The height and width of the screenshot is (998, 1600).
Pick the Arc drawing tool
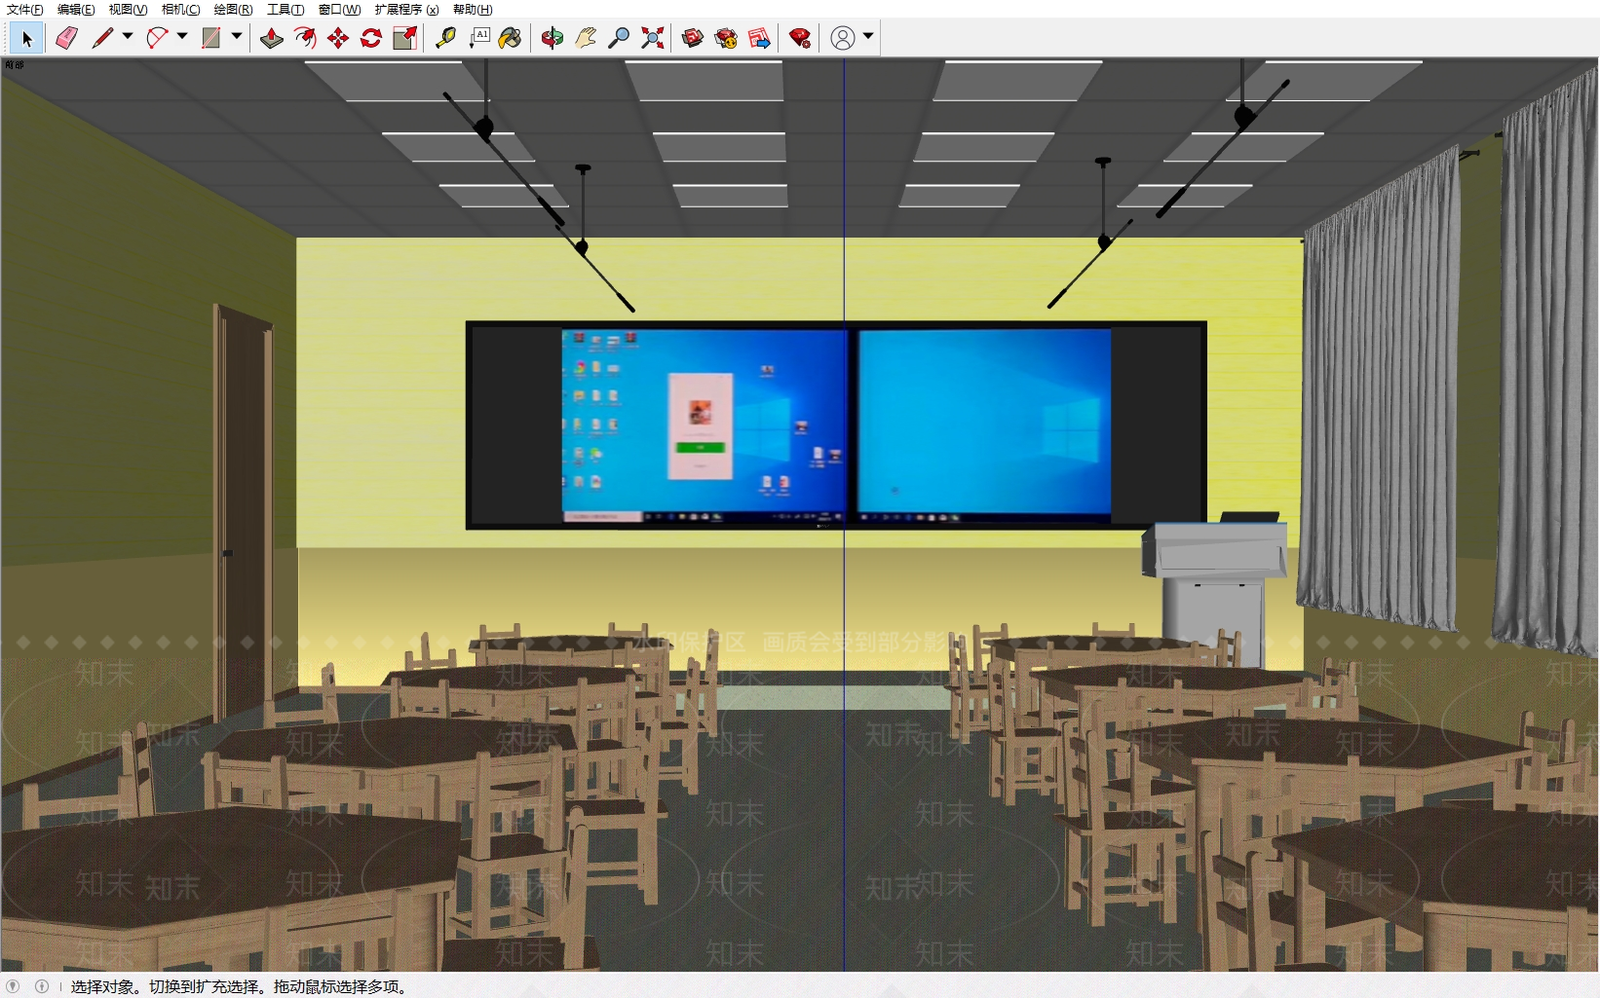click(157, 38)
